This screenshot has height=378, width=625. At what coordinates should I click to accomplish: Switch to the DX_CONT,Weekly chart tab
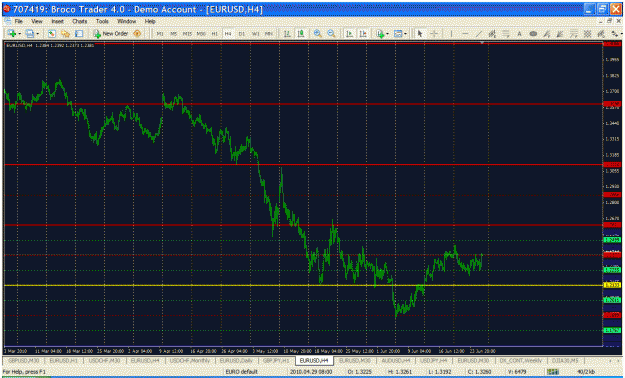[521, 360]
